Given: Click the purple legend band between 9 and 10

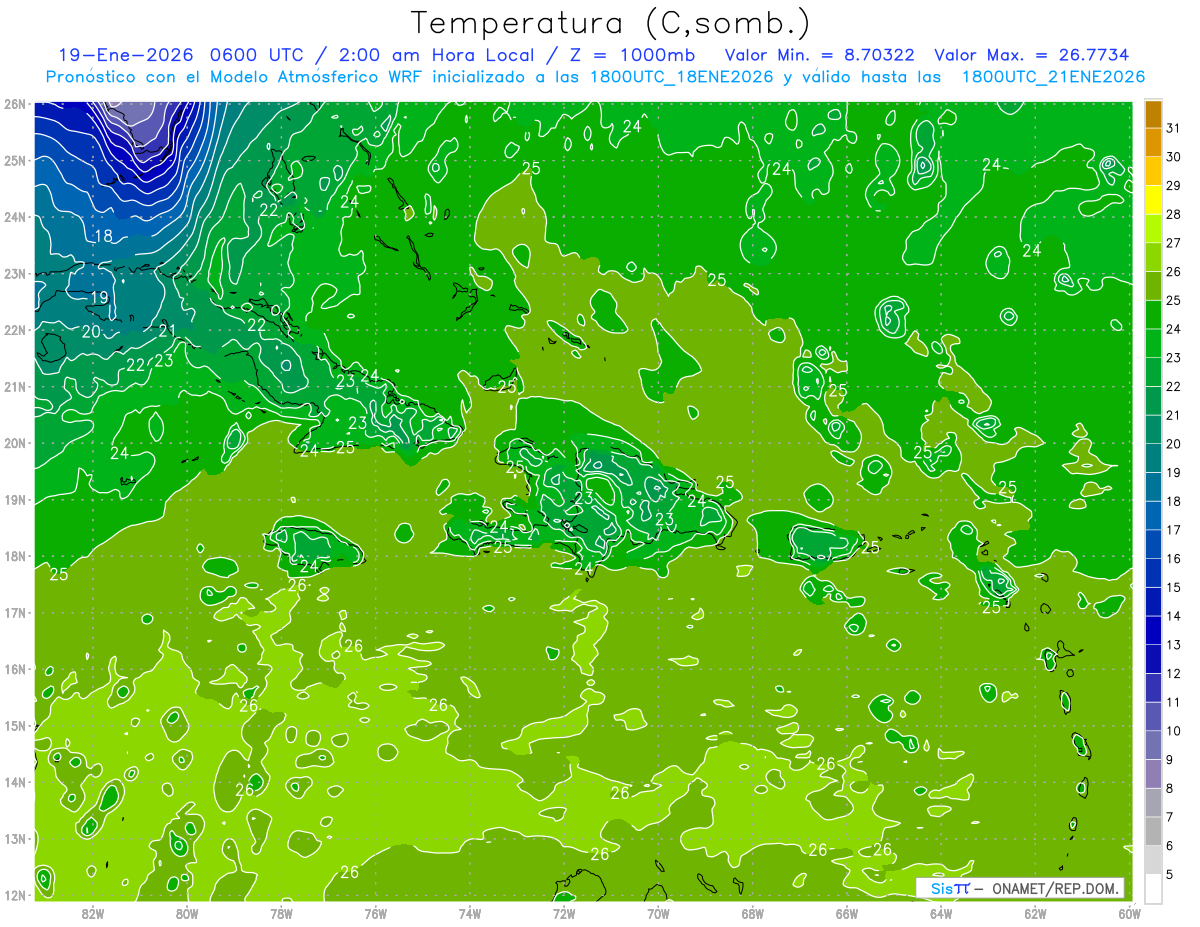Looking at the screenshot, I should click(x=1153, y=745).
